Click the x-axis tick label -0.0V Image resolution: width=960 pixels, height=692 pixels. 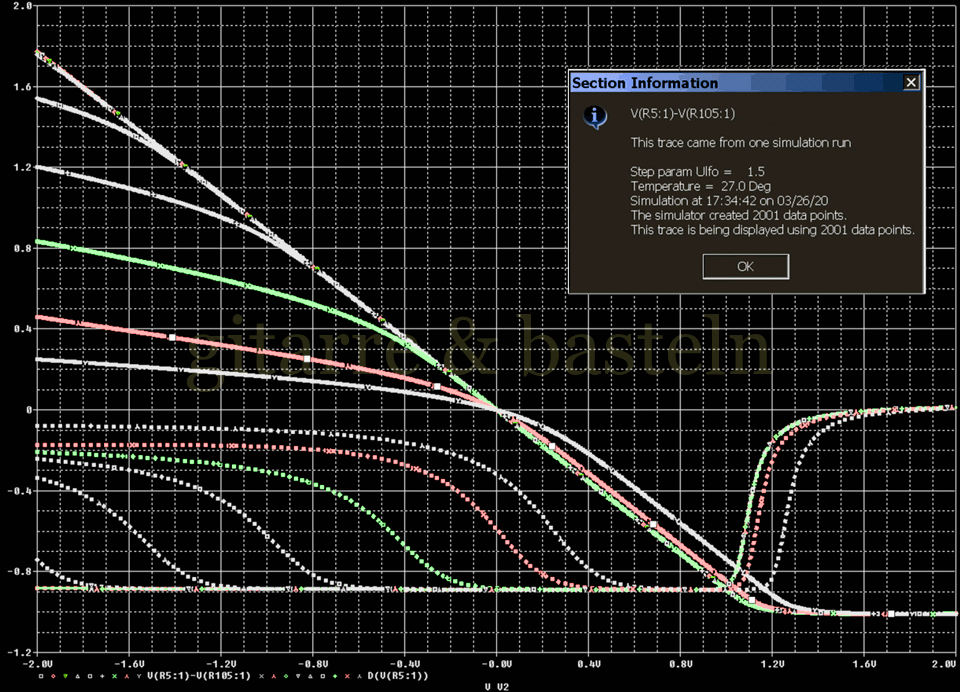pyautogui.click(x=497, y=664)
